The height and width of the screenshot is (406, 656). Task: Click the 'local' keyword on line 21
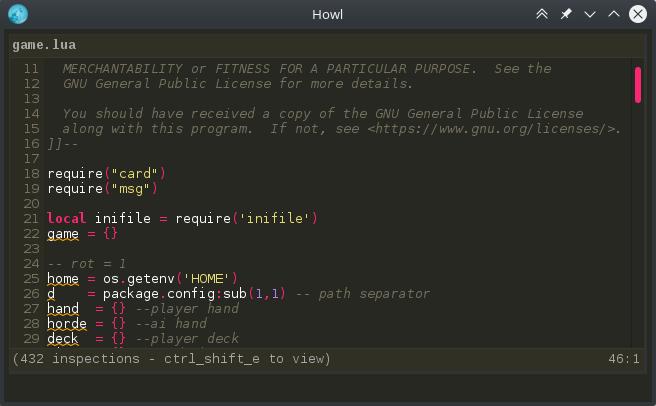pyautogui.click(x=67, y=218)
